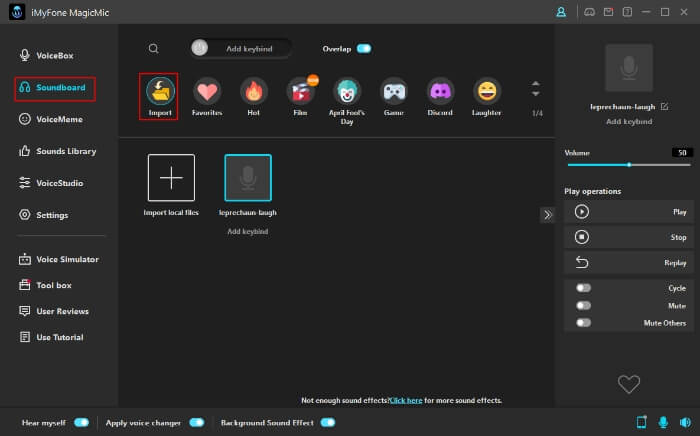Toggle Apply voice changer switch

click(197, 423)
